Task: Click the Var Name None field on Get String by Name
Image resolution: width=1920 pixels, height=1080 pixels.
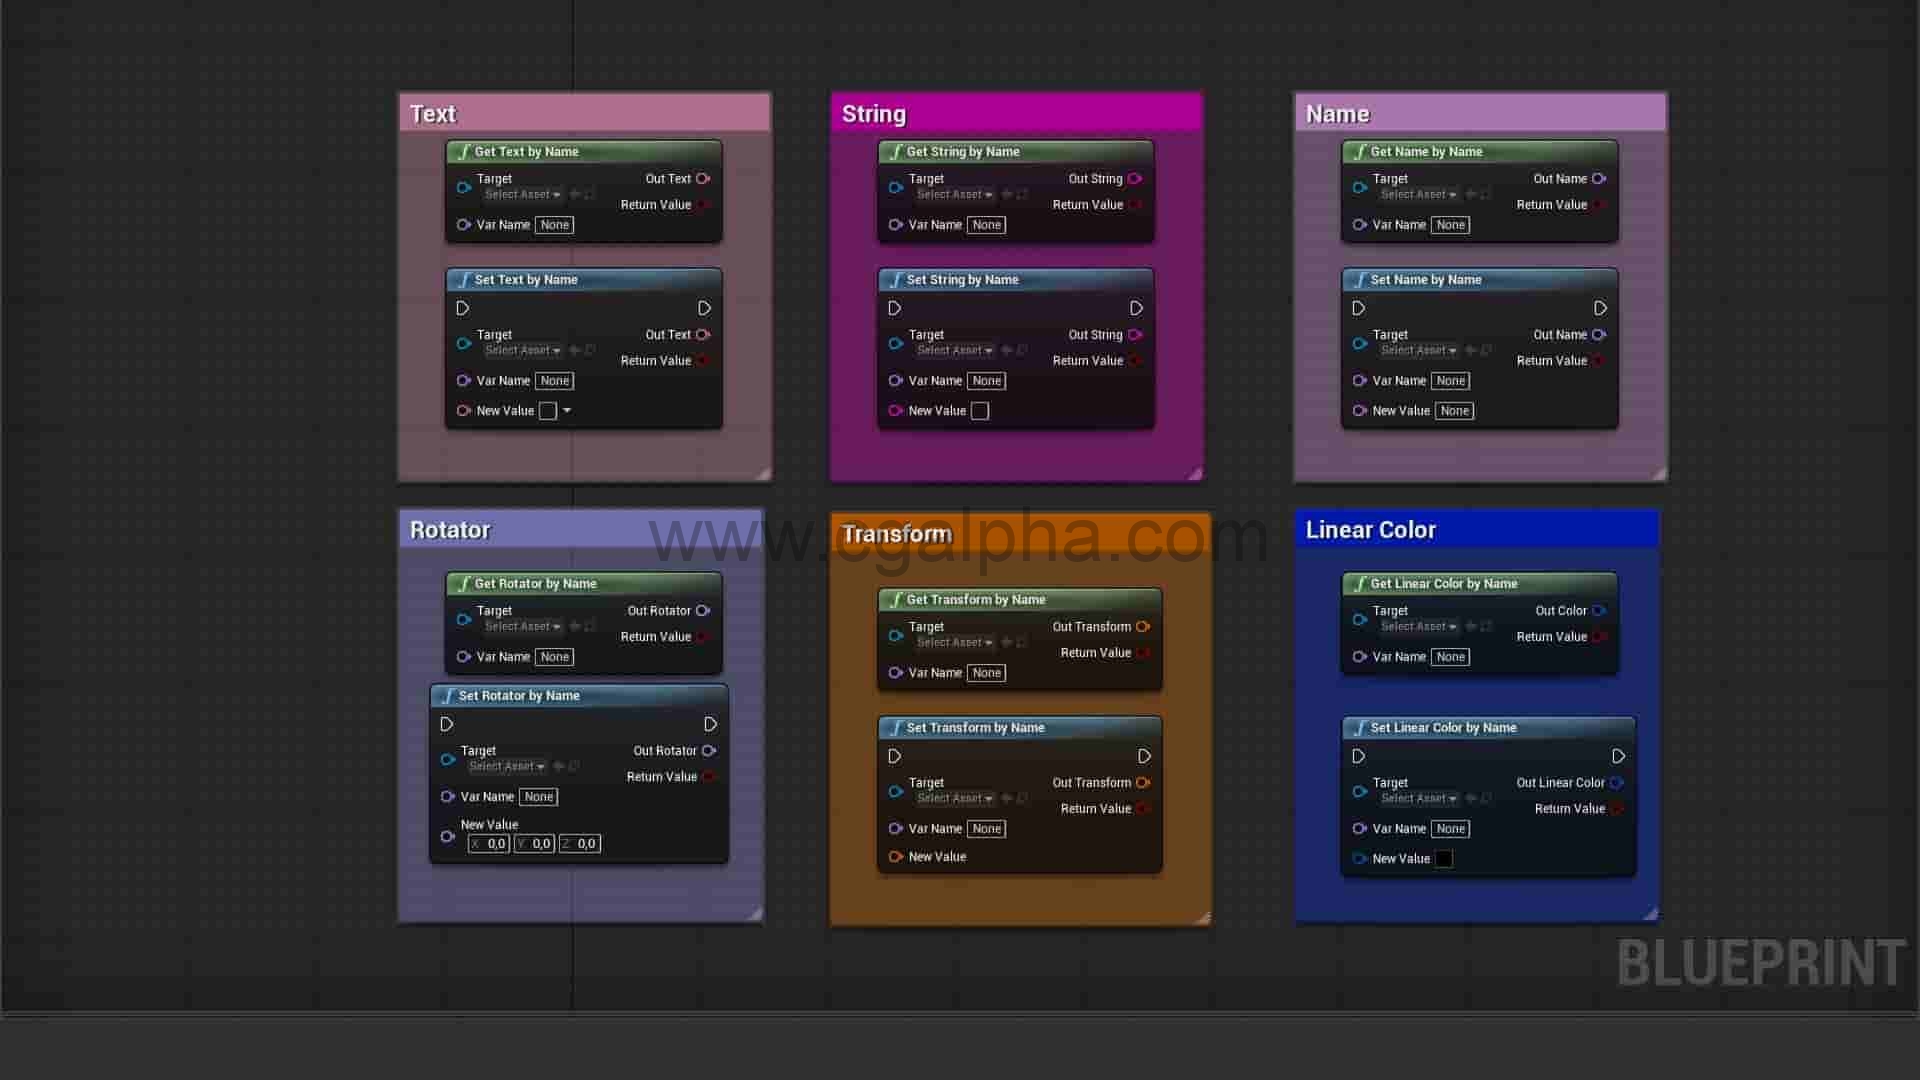Action: click(x=986, y=225)
